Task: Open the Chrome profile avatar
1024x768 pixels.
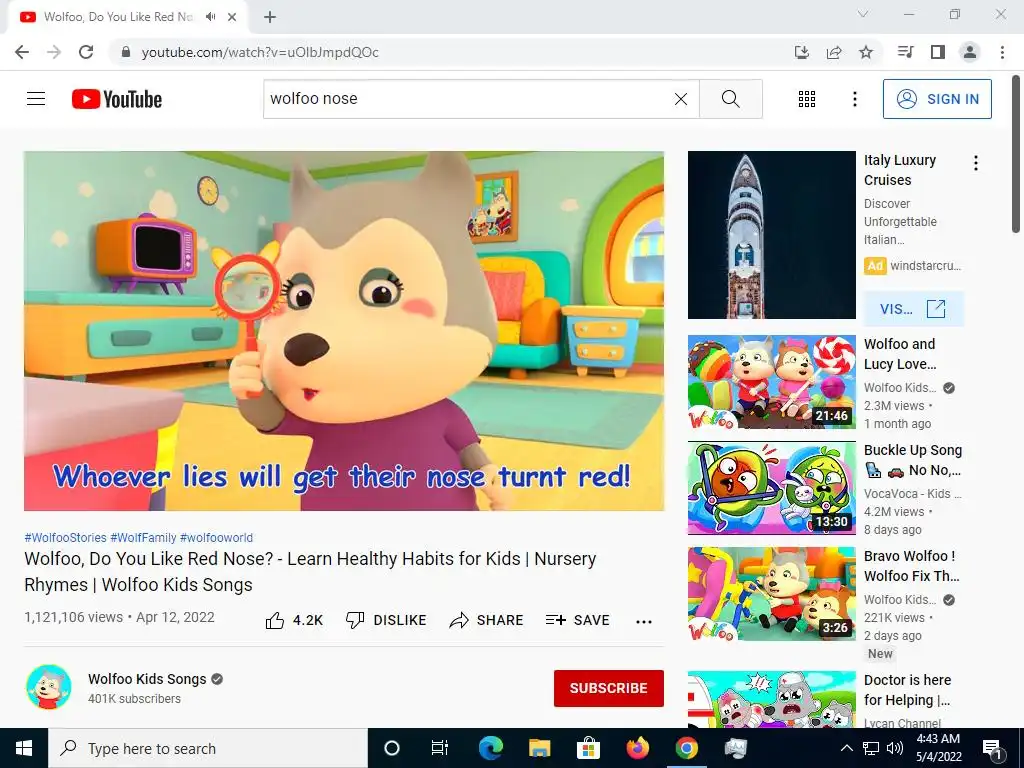Action: coord(970,52)
